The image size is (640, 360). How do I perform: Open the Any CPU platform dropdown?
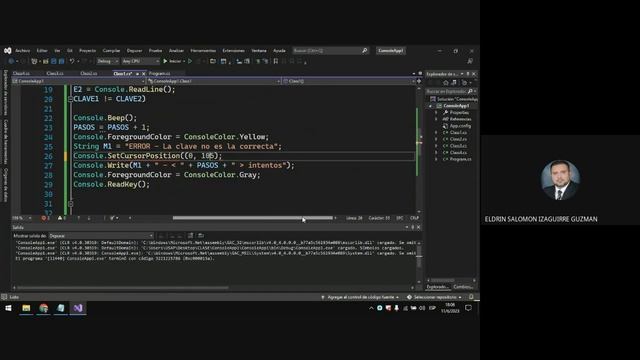coord(140,61)
